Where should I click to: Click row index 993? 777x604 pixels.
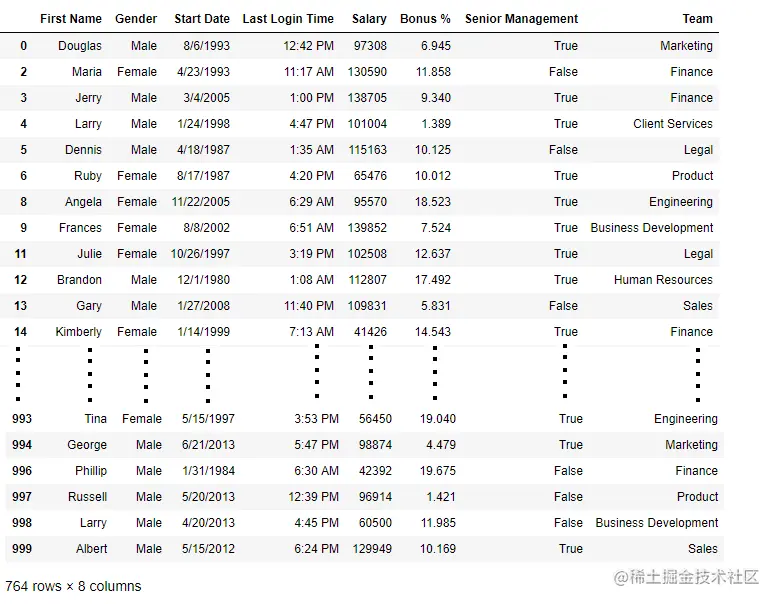click(22, 419)
